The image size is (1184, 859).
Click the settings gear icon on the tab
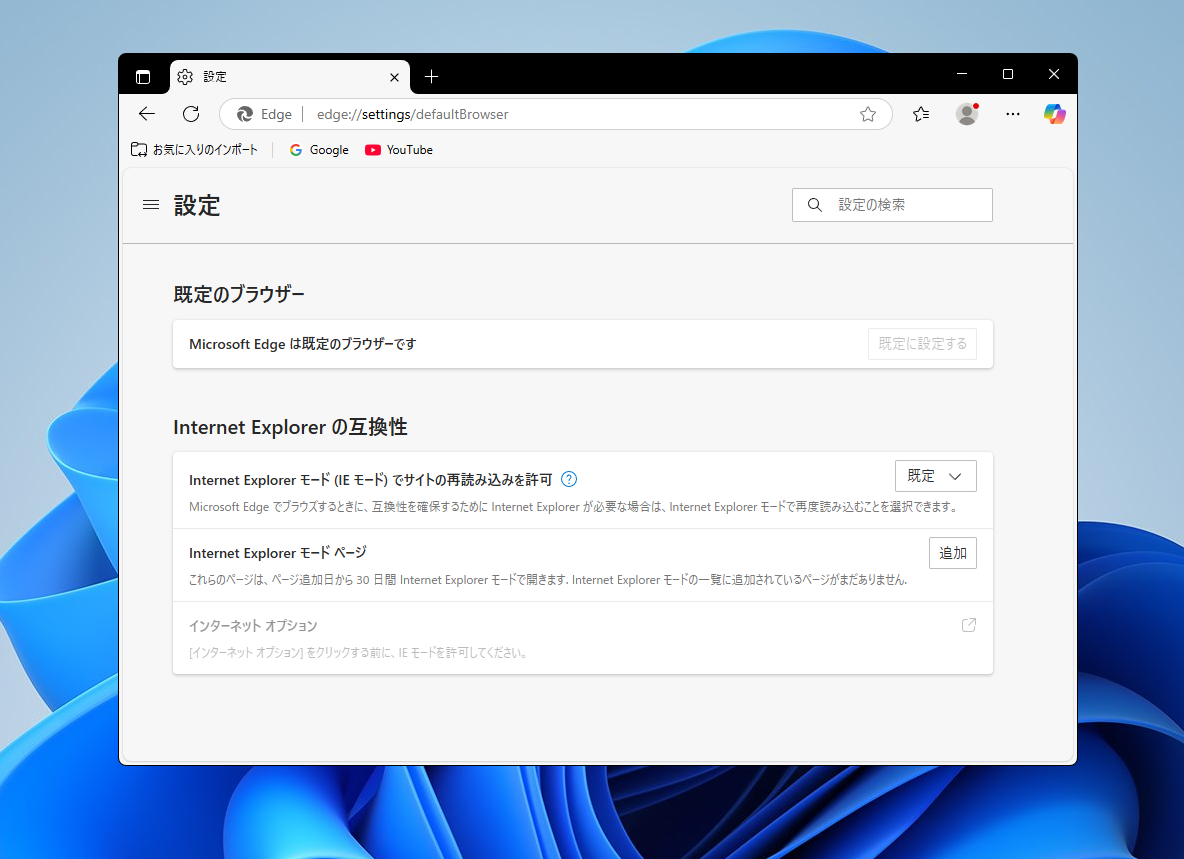tap(185, 77)
